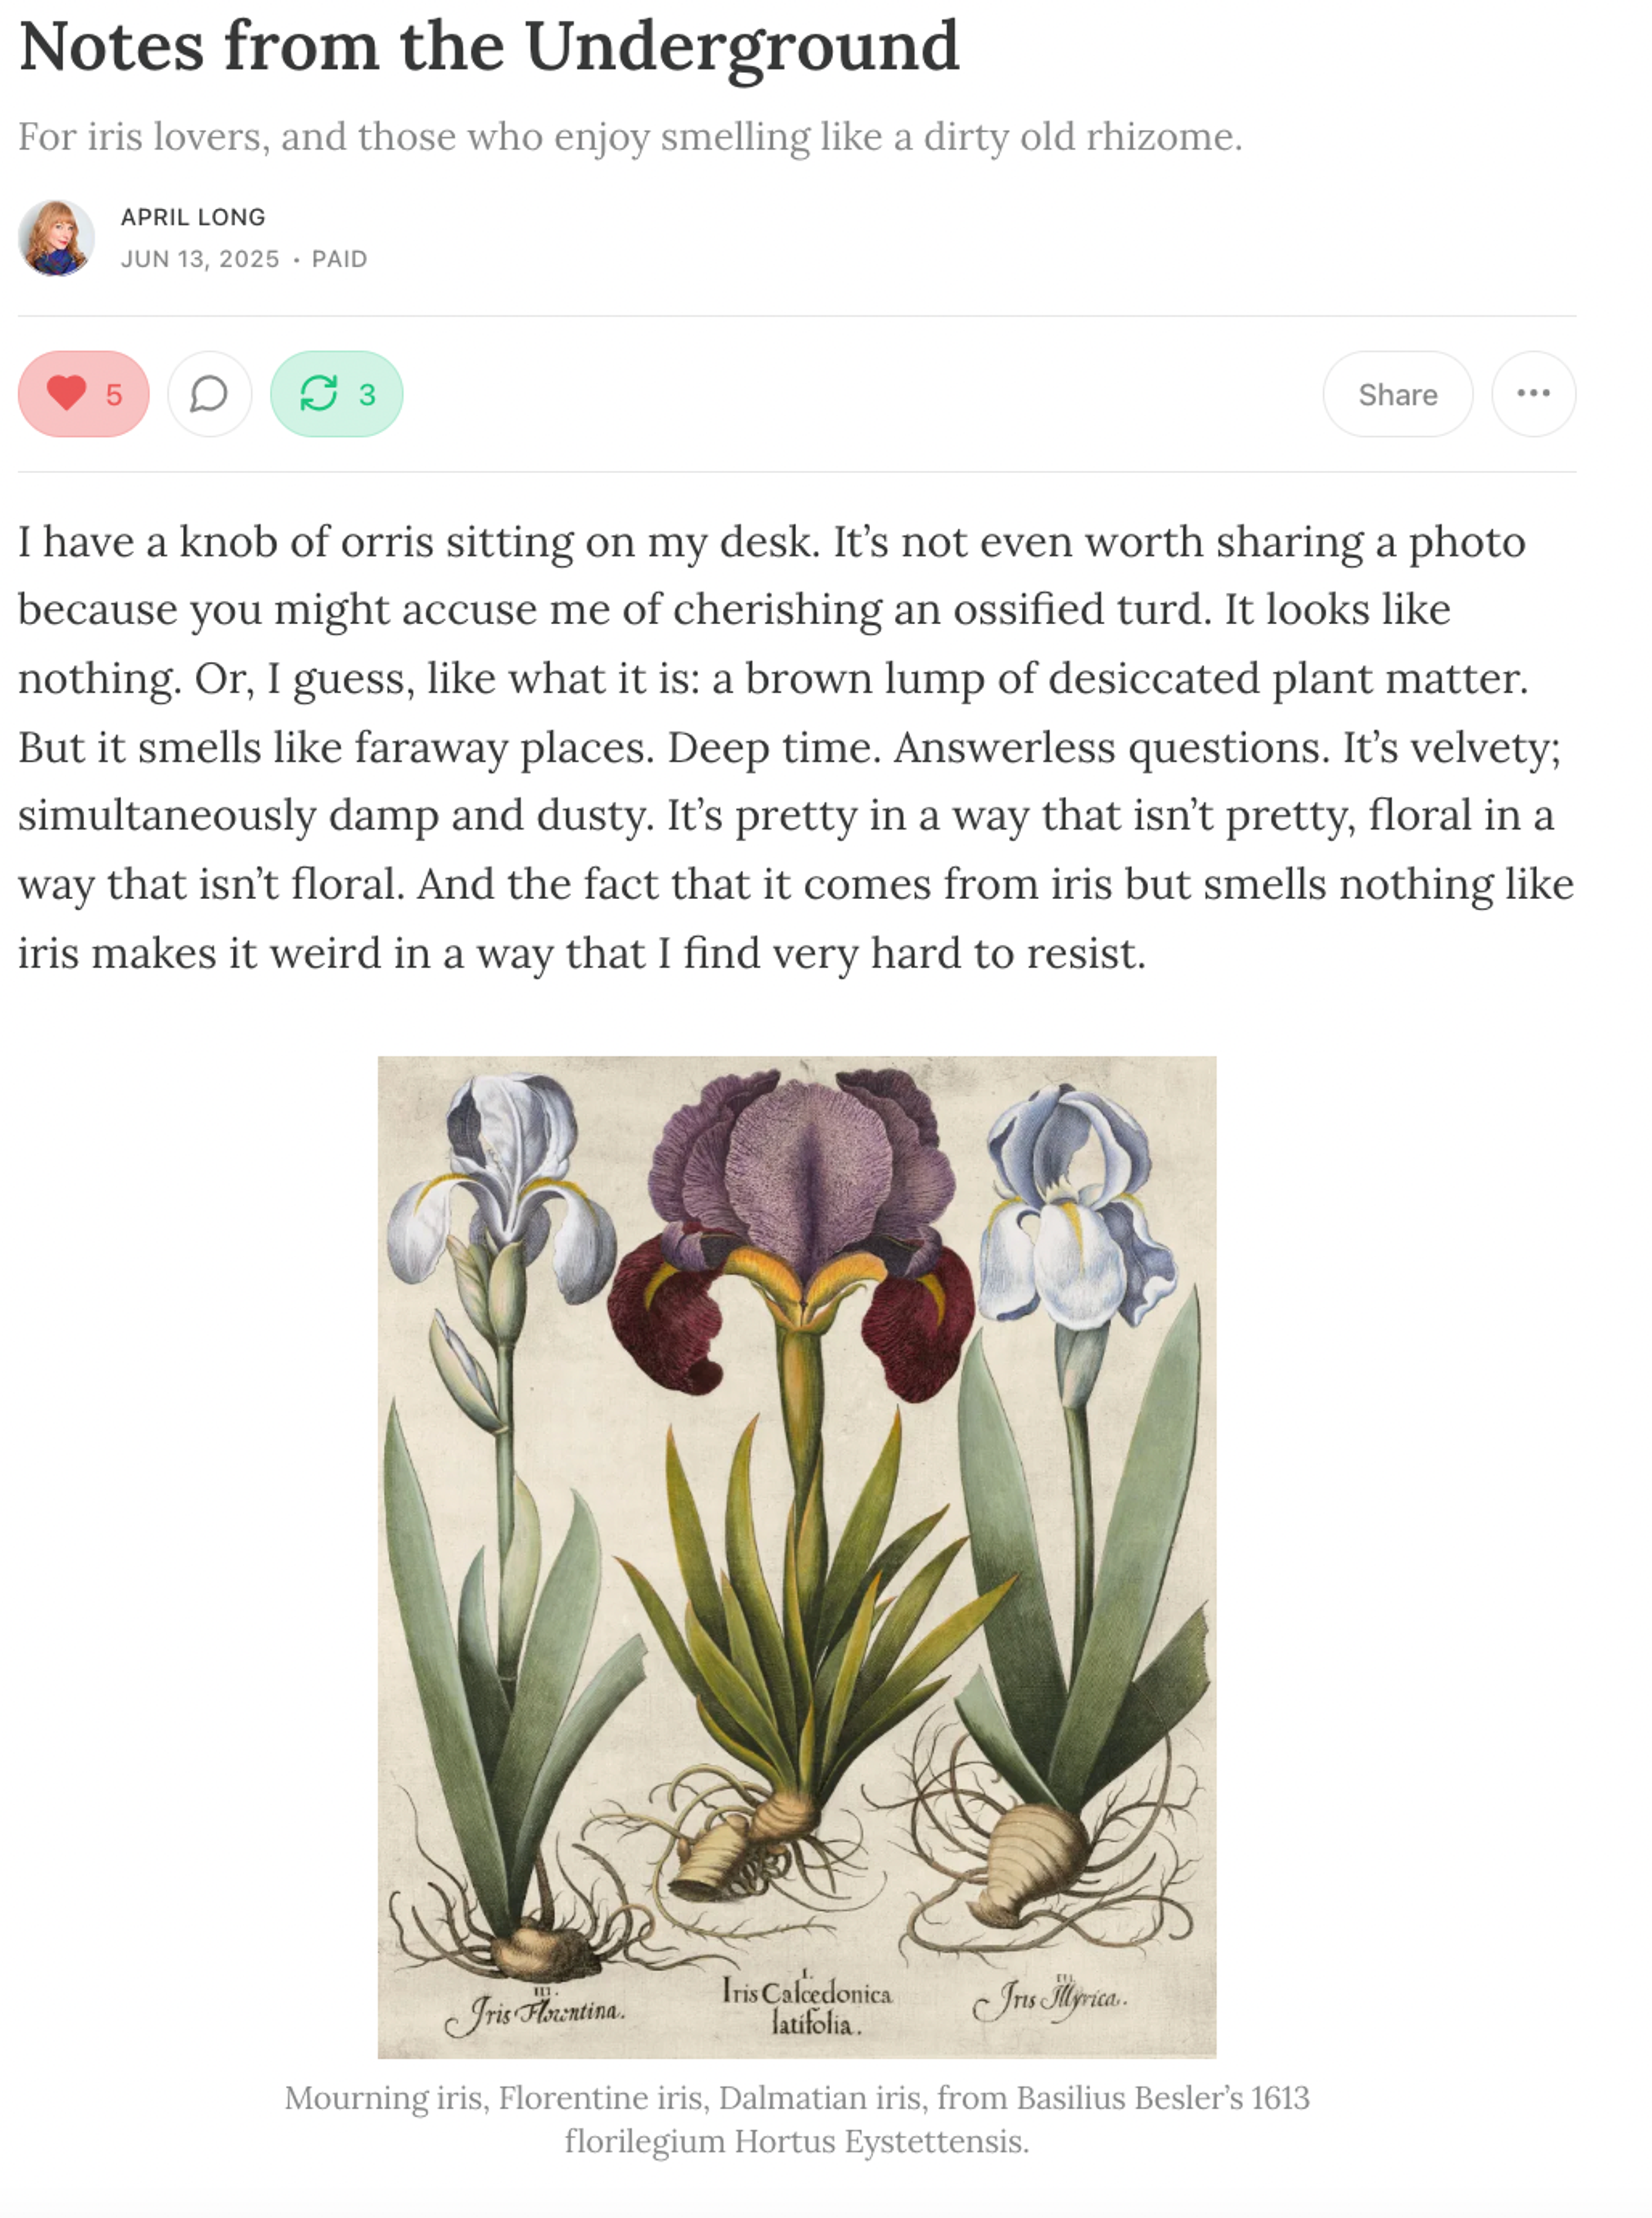The width and height of the screenshot is (1652, 2218).
Task: Click the Notes from the Underground title
Action: pos(489,46)
